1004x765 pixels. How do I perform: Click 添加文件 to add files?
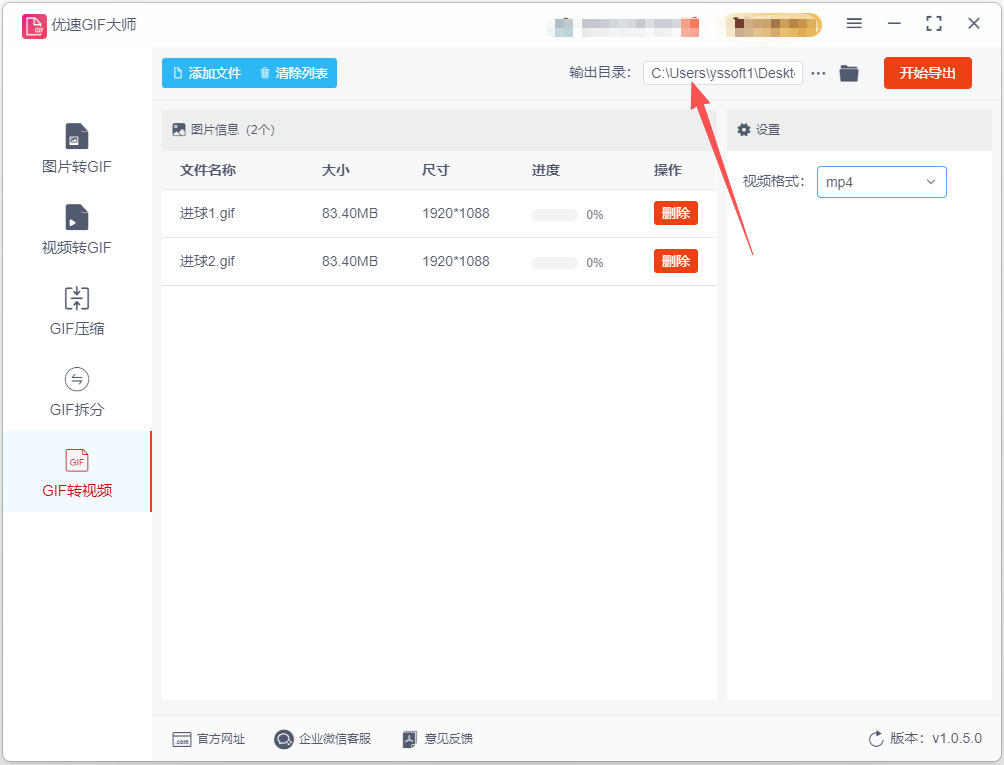tap(208, 73)
